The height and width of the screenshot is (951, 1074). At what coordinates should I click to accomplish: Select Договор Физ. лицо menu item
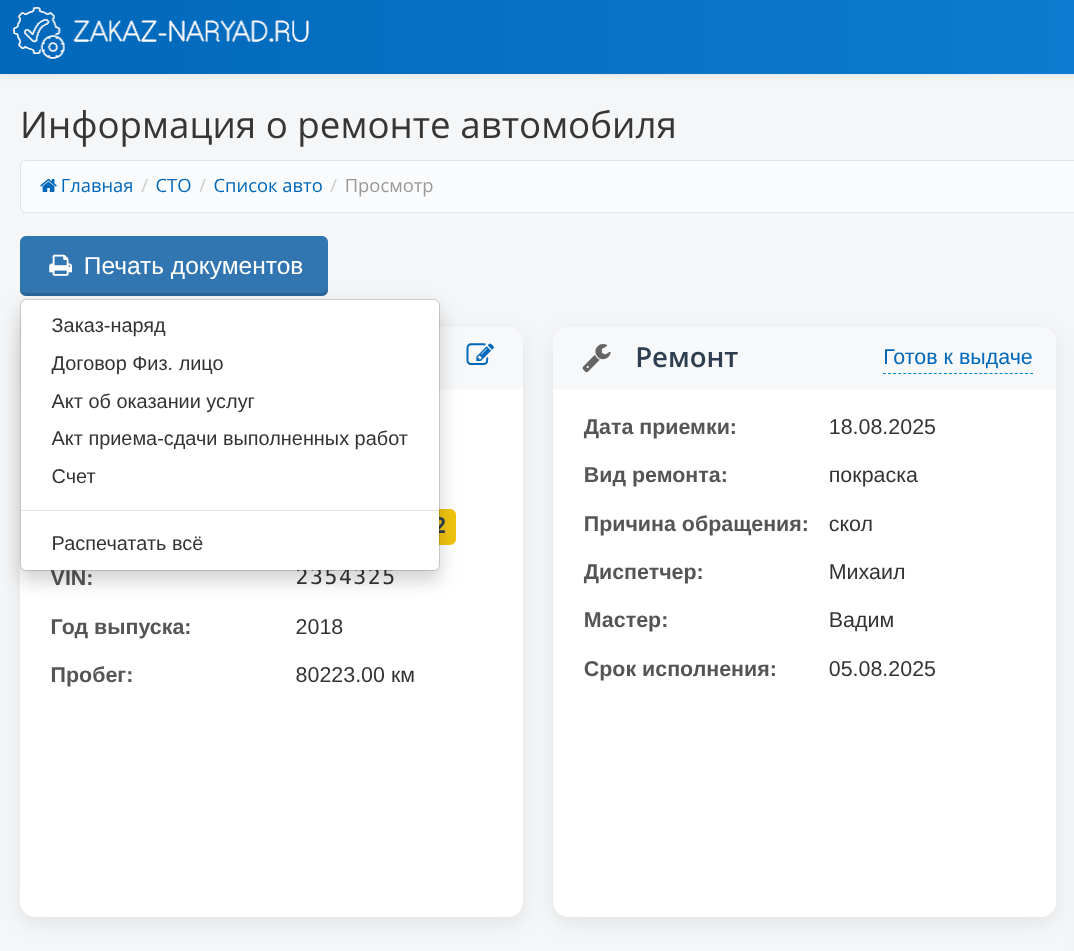tap(137, 364)
